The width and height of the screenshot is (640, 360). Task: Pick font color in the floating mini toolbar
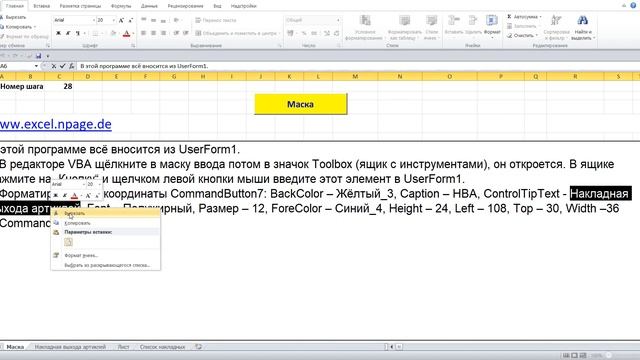[x=75, y=196]
